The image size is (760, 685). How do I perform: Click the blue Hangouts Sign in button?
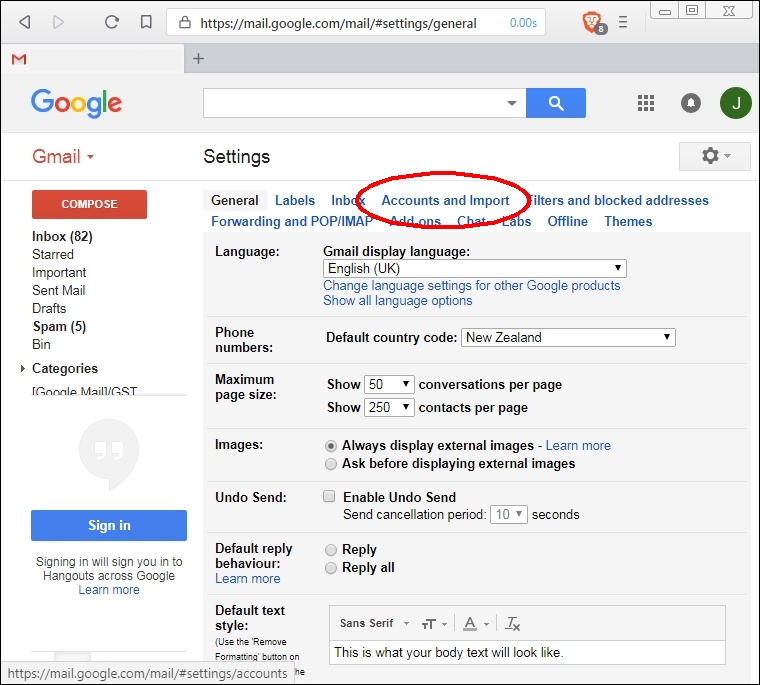(x=109, y=525)
